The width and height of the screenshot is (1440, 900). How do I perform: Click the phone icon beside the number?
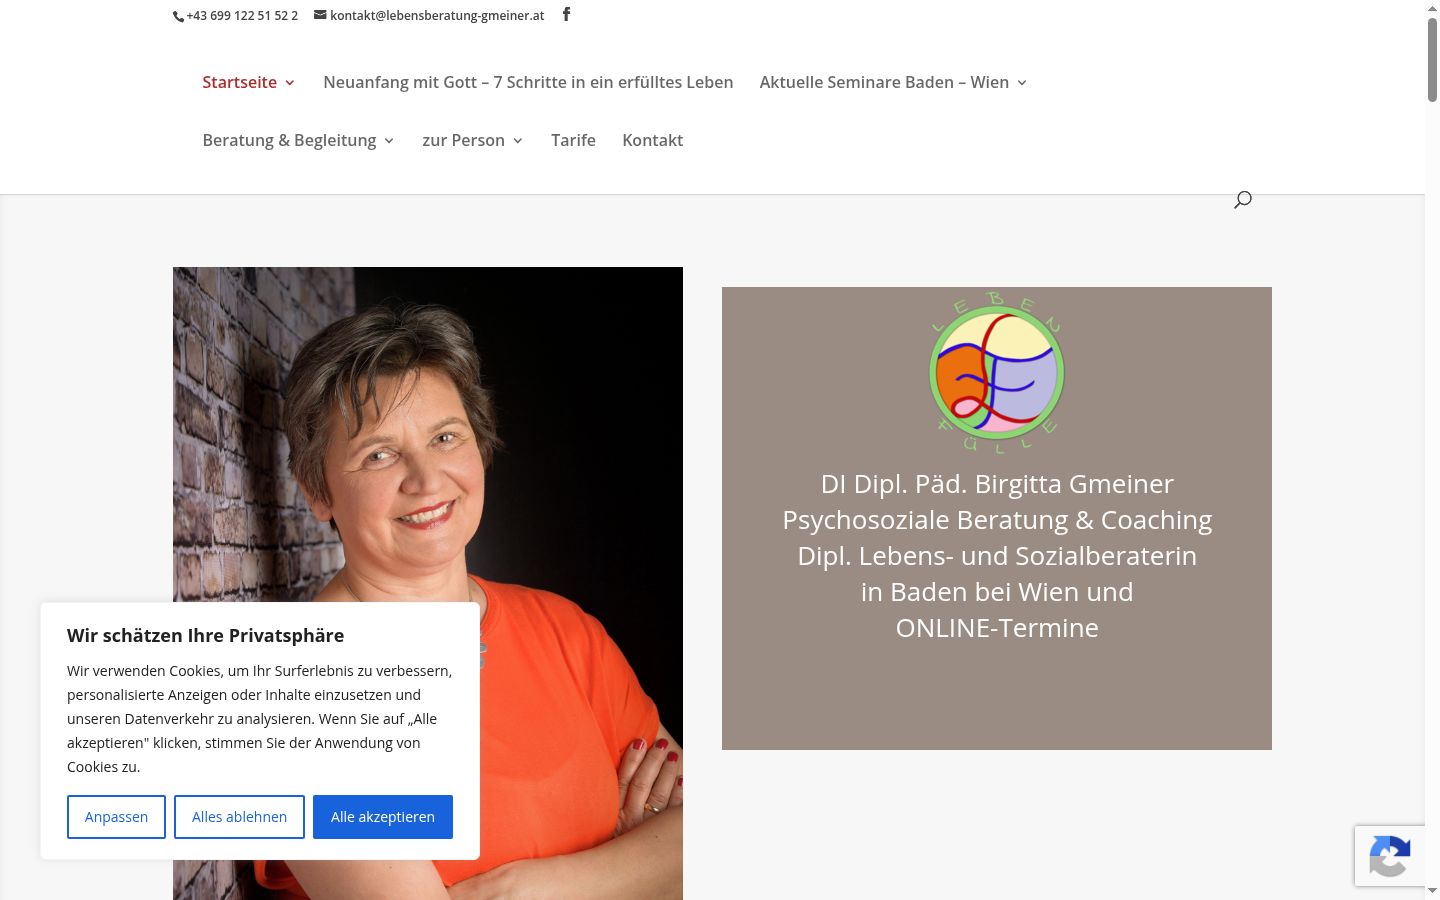[x=178, y=16]
